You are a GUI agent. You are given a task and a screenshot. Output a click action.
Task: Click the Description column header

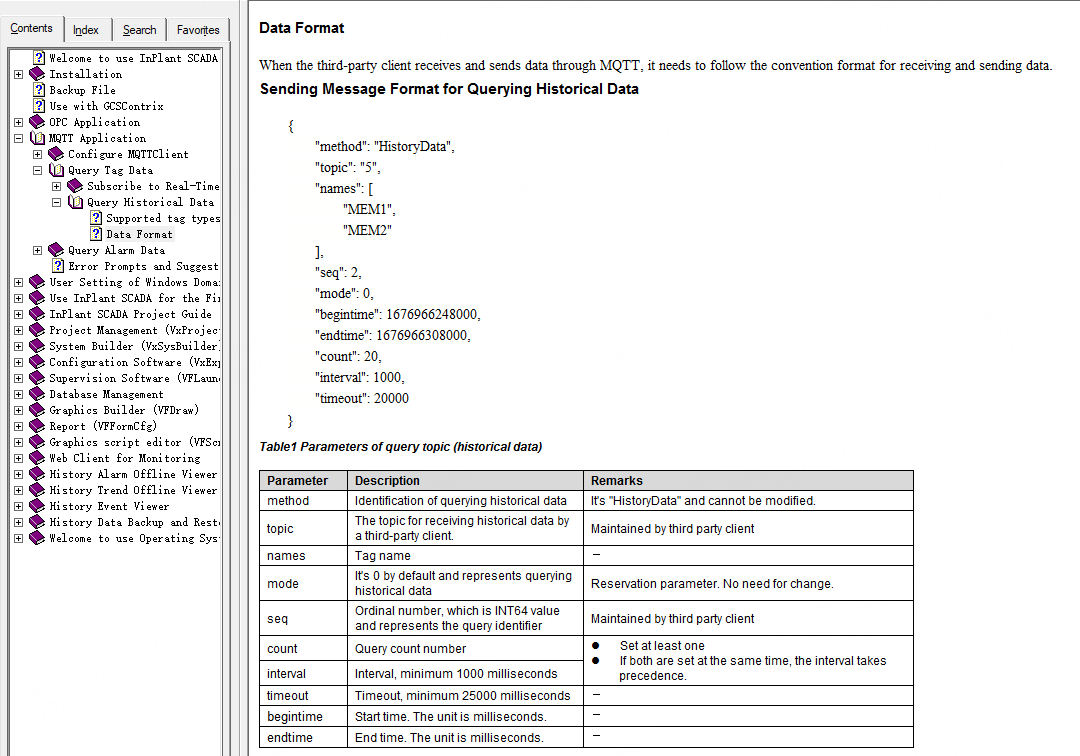tap(466, 481)
